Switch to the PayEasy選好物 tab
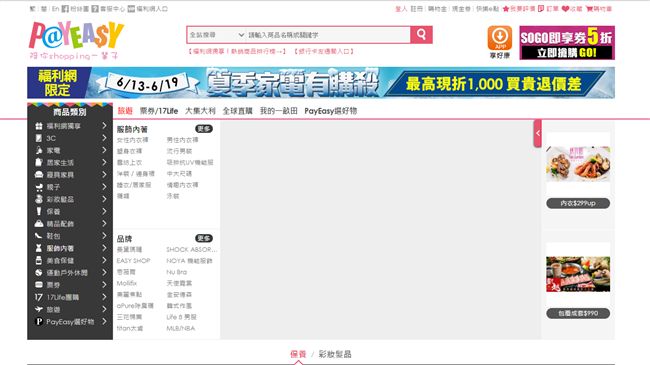The width and height of the screenshot is (650, 365). coord(331,111)
